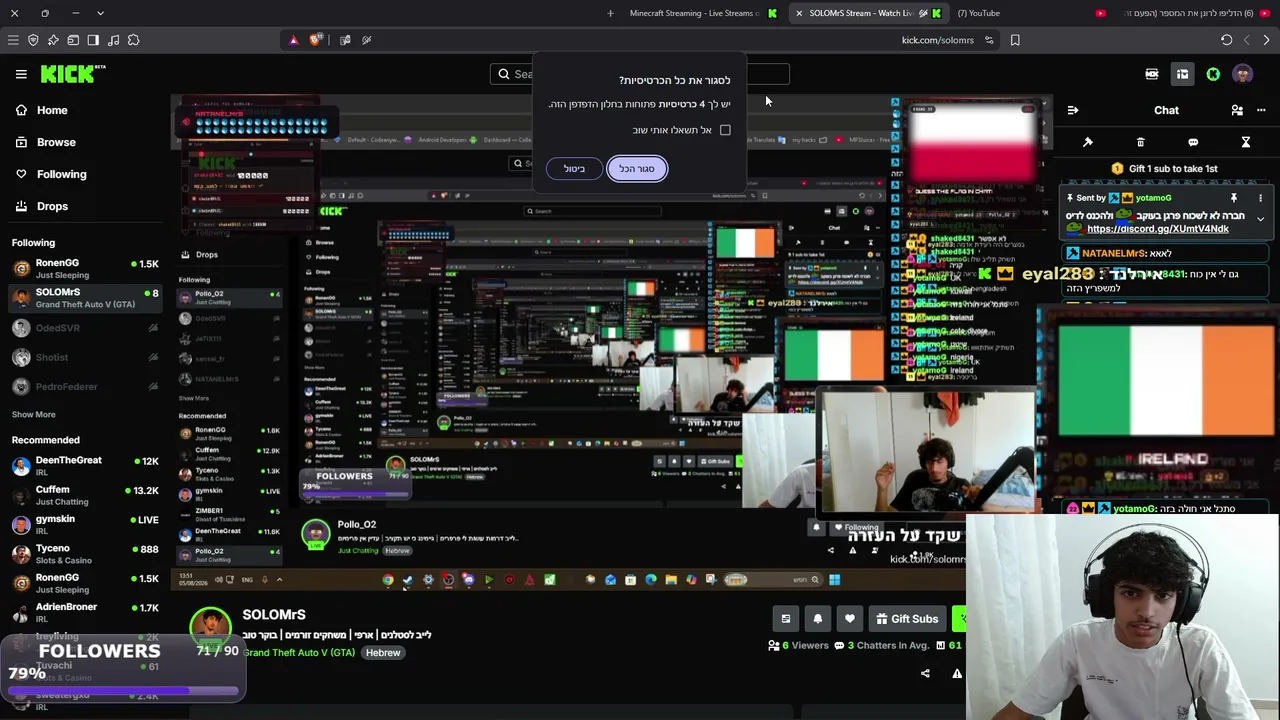Share the stream with share icon

pyautogui.click(x=925, y=673)
